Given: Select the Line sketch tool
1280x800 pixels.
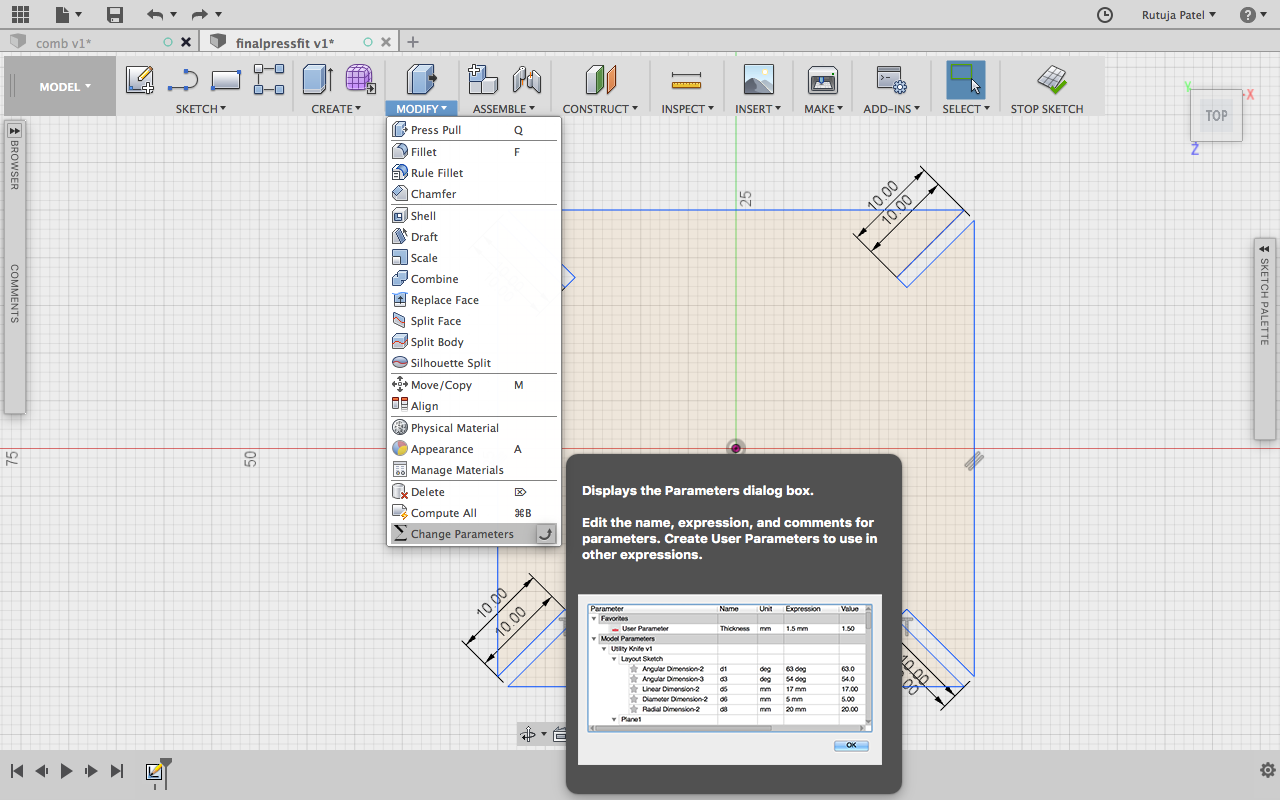Looking at the screenshot, I should click(x=183, y=80).
